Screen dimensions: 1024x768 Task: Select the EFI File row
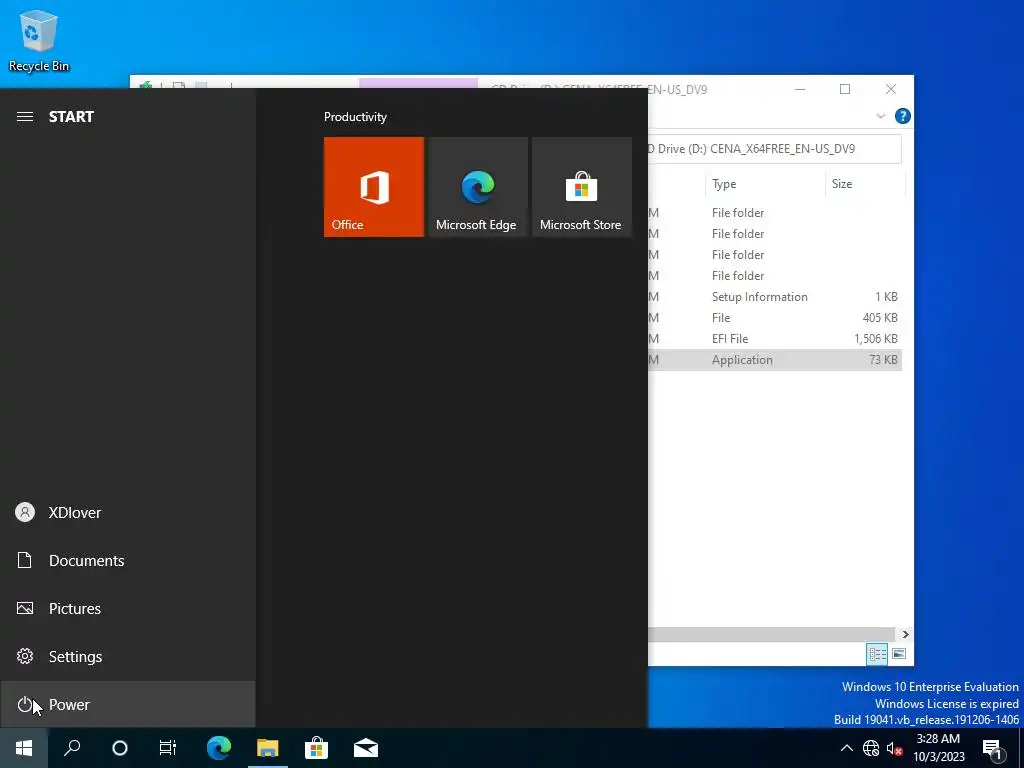(x=775, y=338)
